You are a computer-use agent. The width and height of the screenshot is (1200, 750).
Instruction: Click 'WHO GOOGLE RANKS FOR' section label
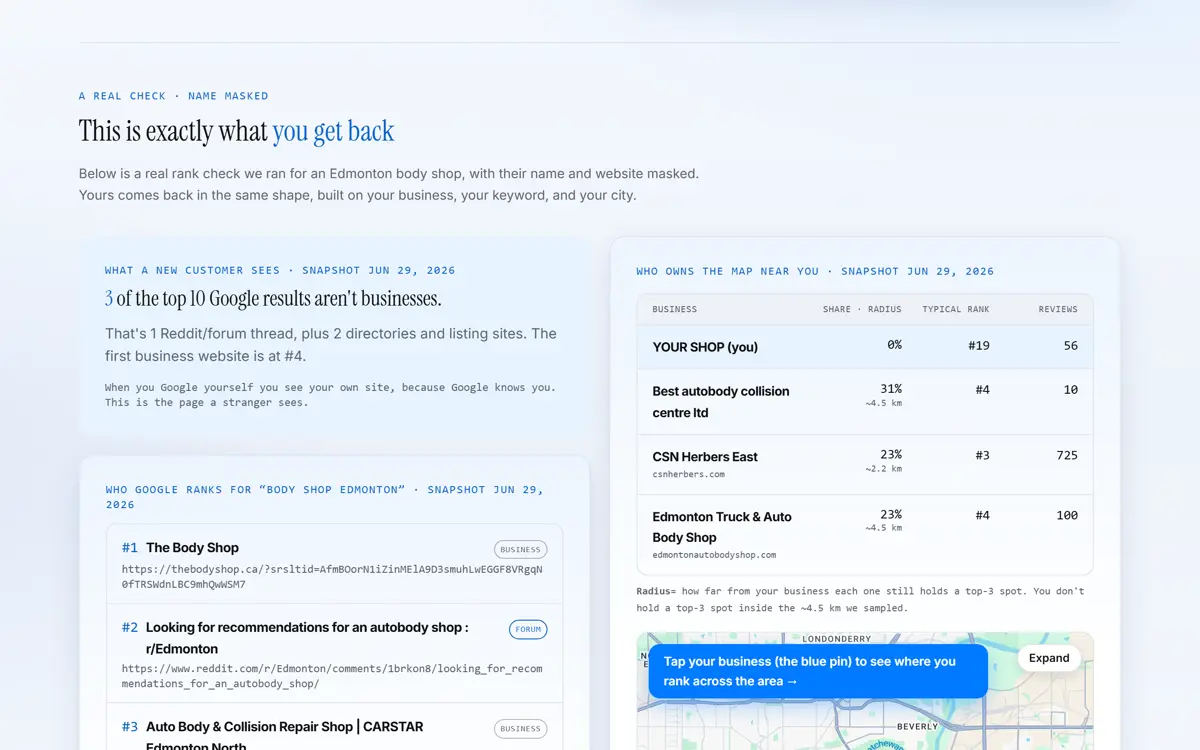coord(325,497)
